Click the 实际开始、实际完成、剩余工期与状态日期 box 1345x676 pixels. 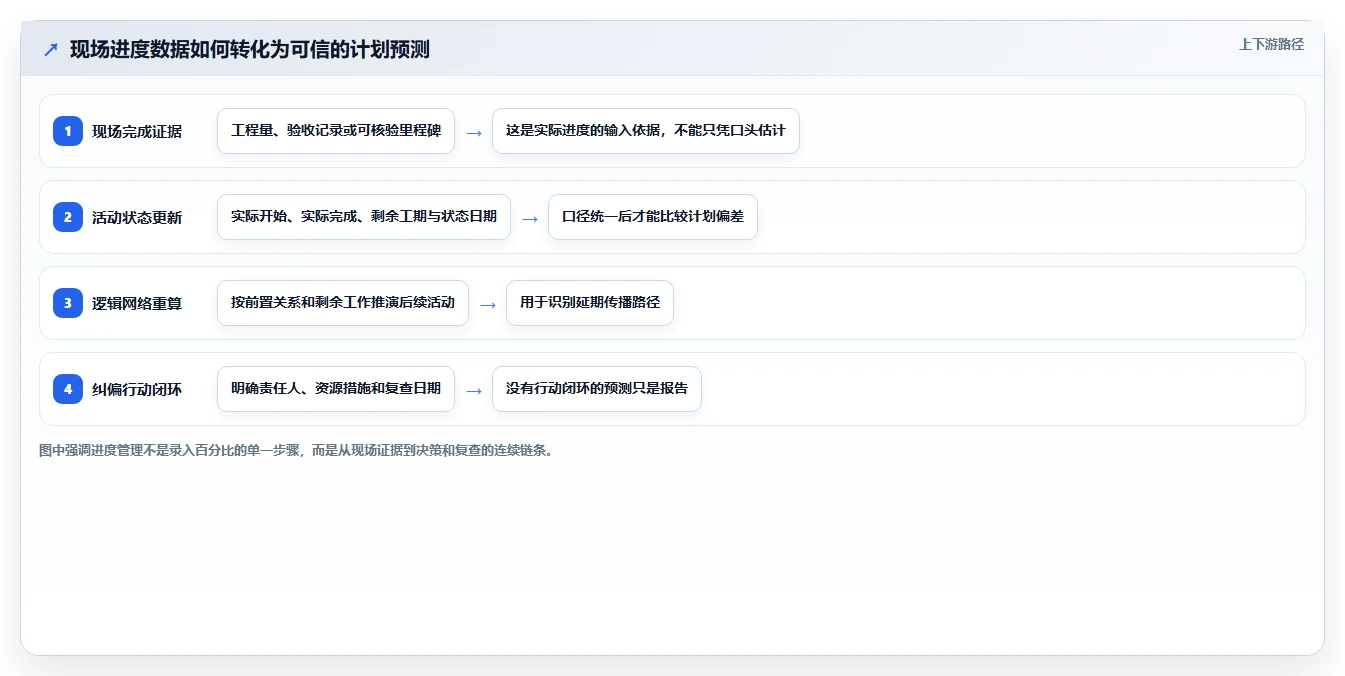[364, 217]
